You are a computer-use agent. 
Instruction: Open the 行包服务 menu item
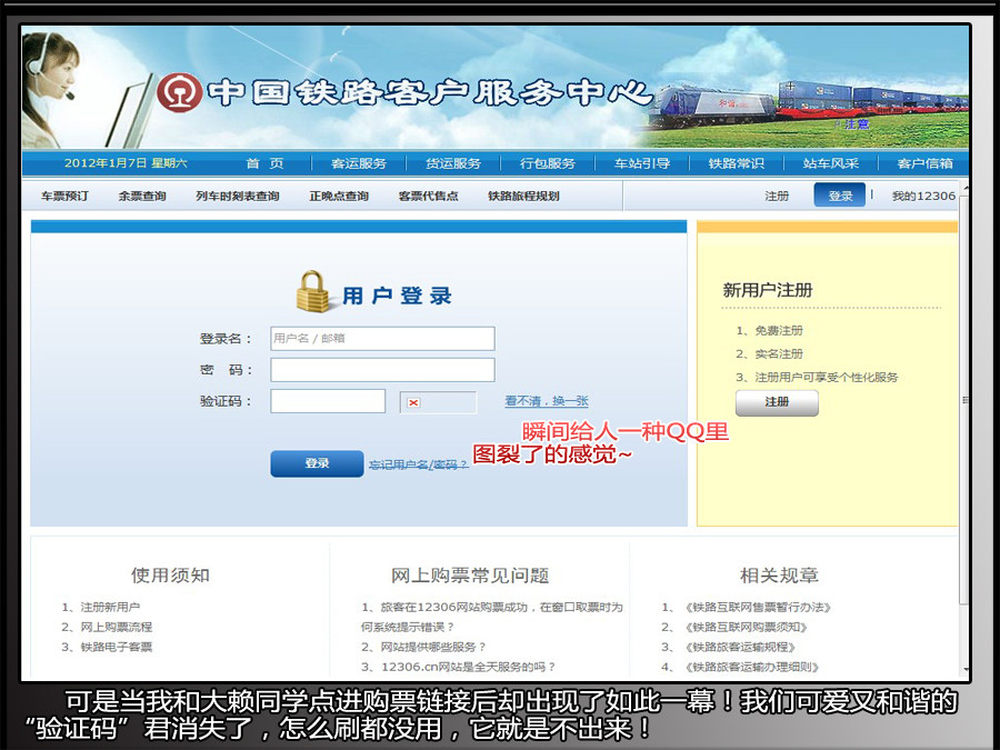click(547, 163)
